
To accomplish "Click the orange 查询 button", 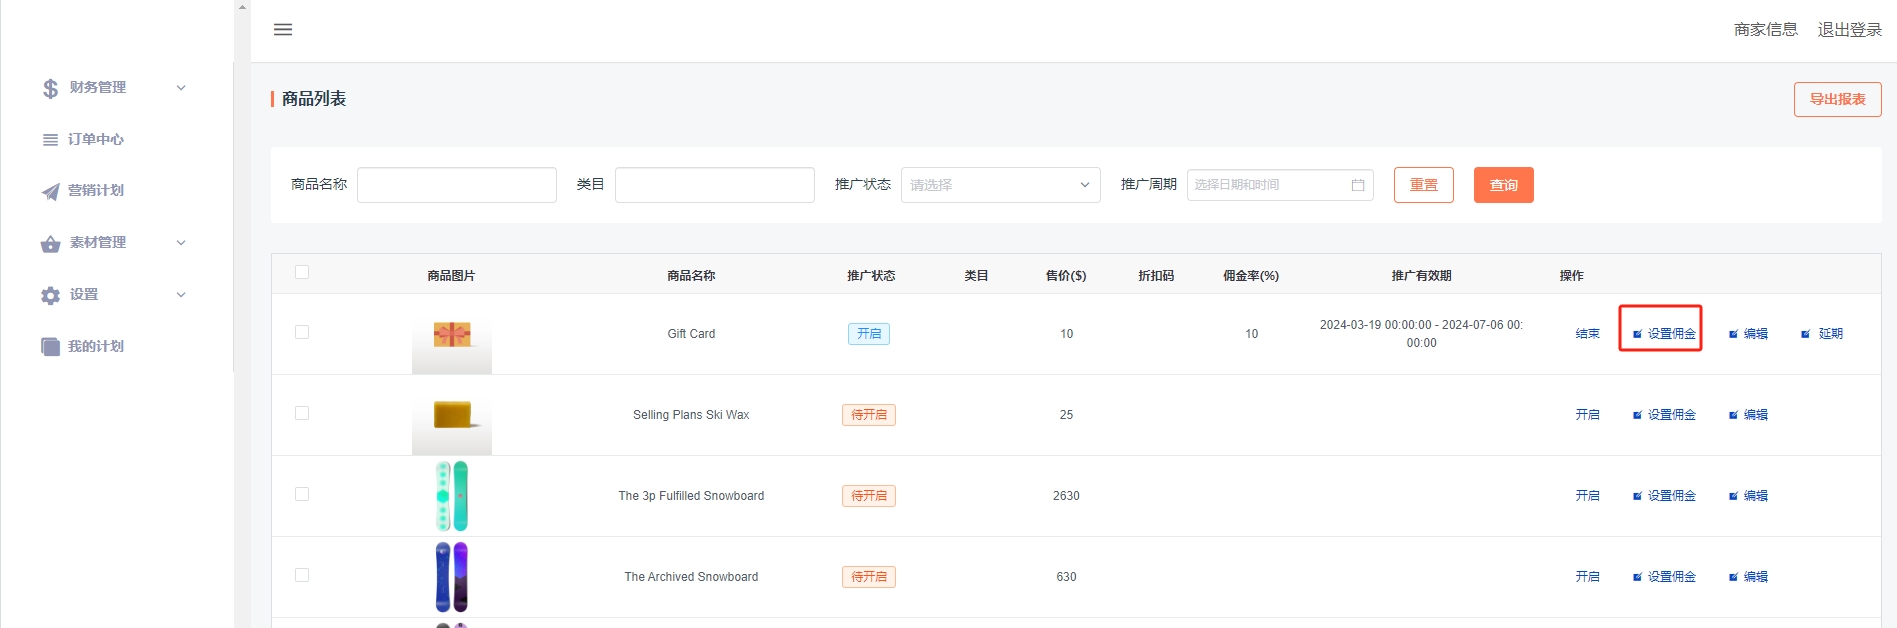I will (x=1503, y=185).
